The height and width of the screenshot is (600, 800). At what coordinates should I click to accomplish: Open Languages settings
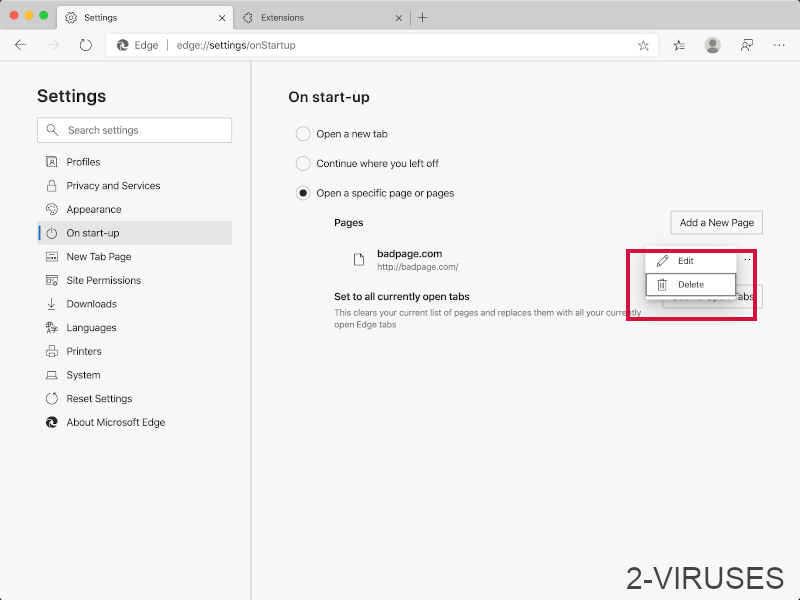[134, 328]
